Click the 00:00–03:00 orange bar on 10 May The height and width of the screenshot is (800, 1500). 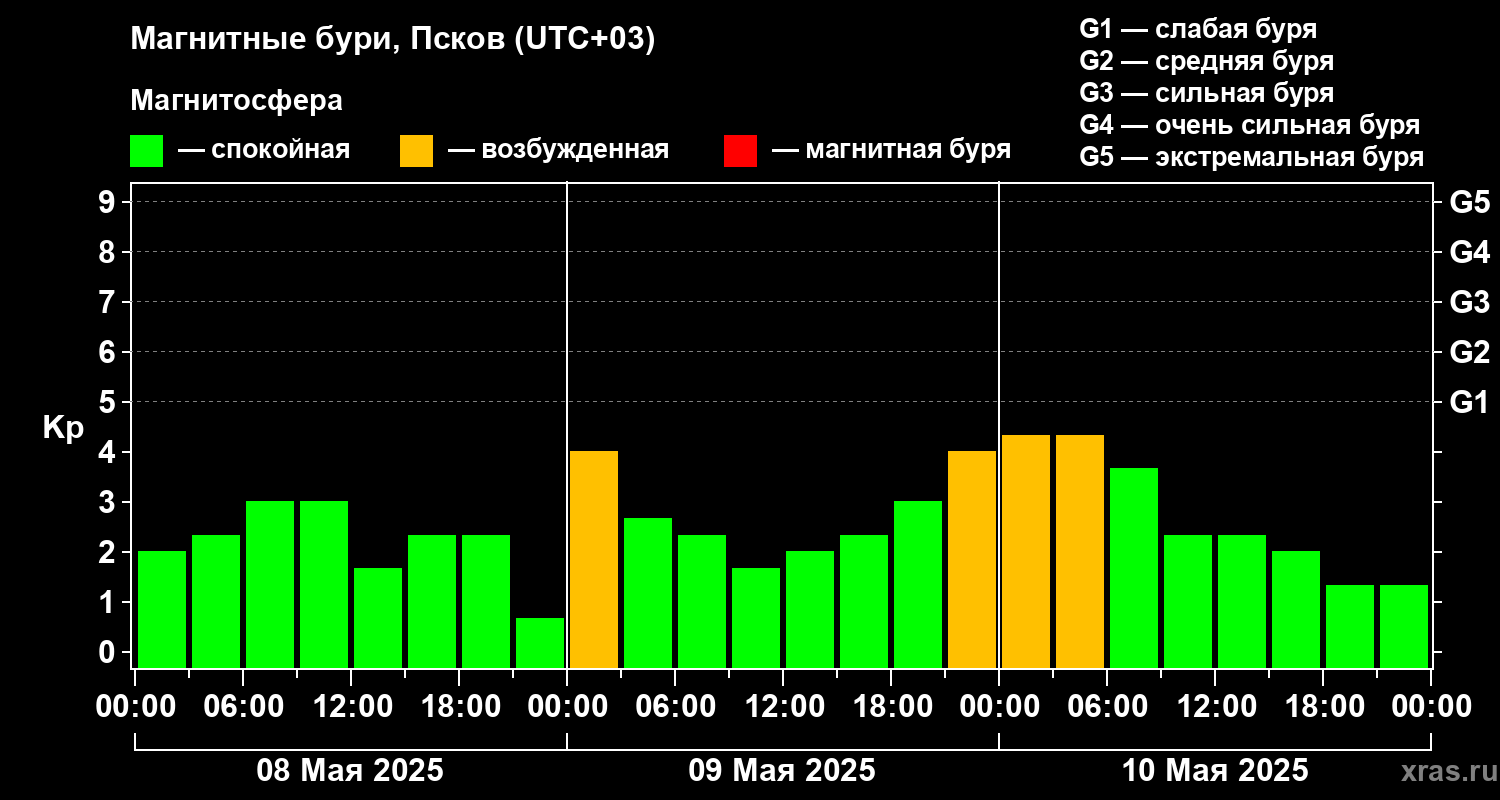click(x=1026, y=551)
